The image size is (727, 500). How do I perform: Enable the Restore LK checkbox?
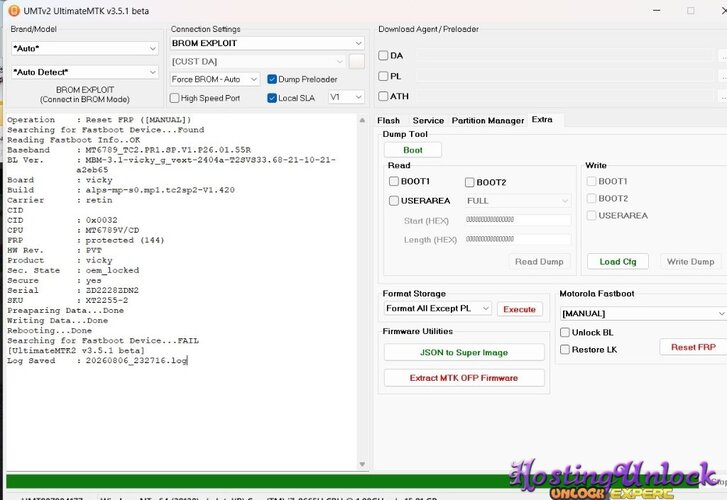point(565,349)
